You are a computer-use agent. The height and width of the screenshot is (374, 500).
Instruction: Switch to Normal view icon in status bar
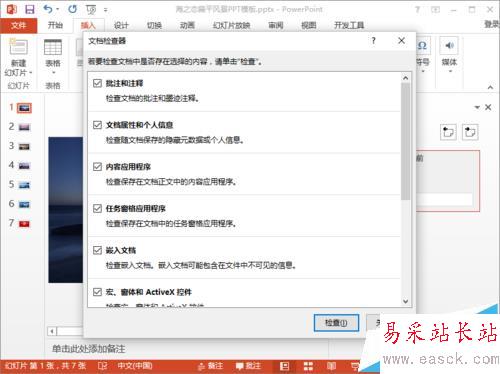coord(284,366)
